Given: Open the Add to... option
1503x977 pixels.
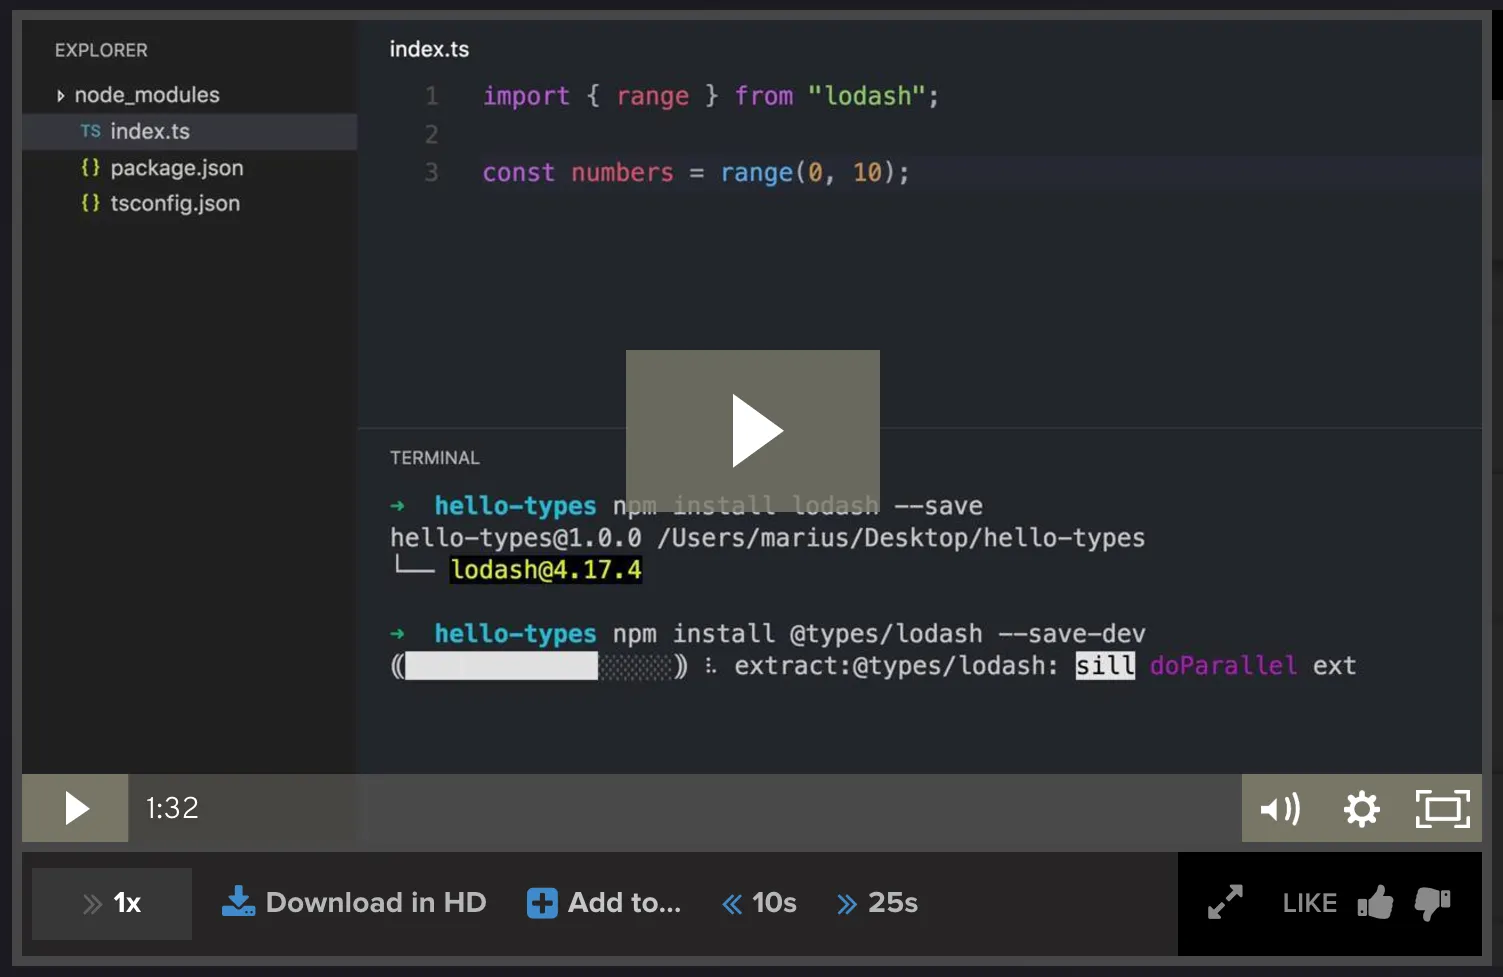Looking at the screenshot, I should coord(623,902).
